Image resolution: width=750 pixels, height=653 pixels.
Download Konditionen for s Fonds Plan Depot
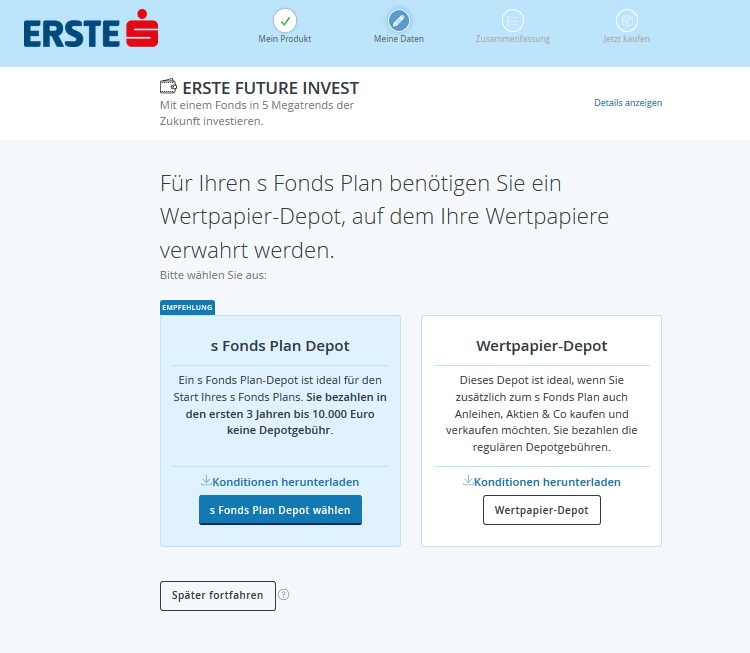285,482
